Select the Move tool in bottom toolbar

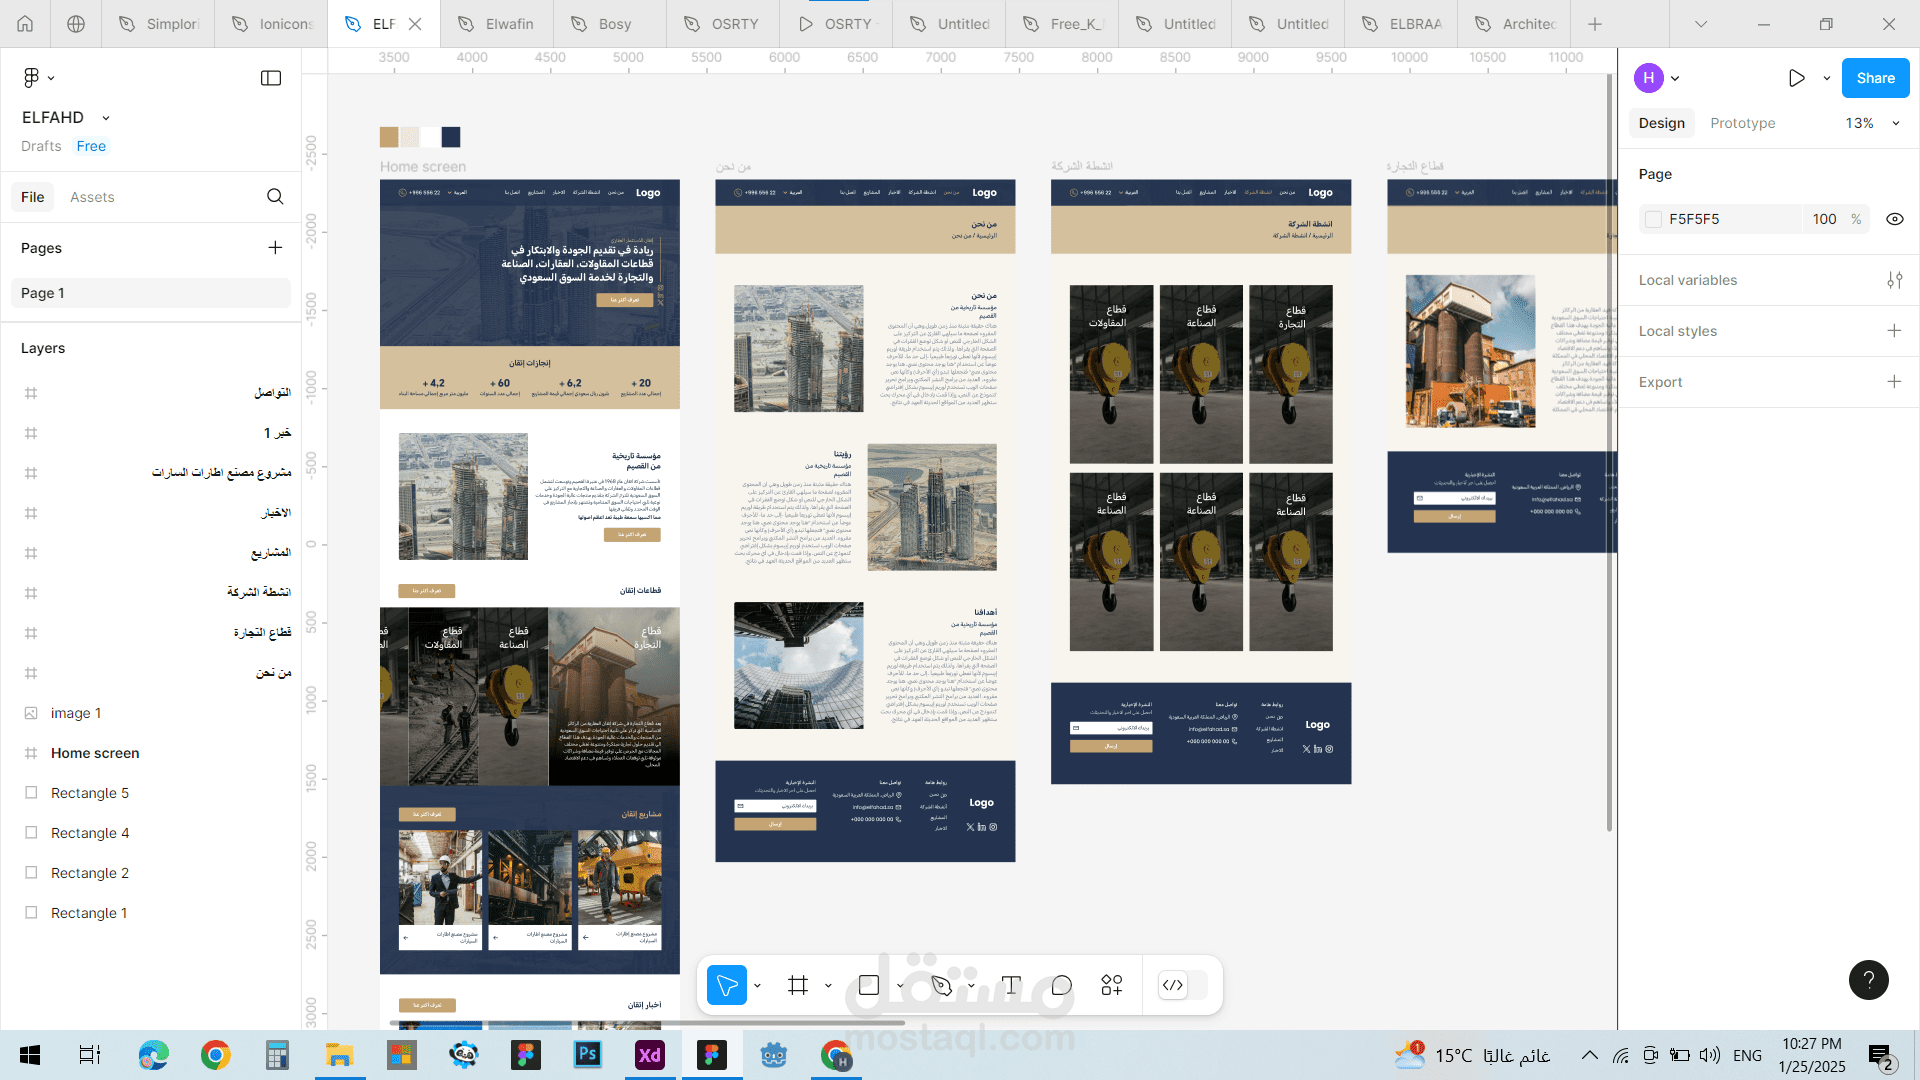coord(727,986)
